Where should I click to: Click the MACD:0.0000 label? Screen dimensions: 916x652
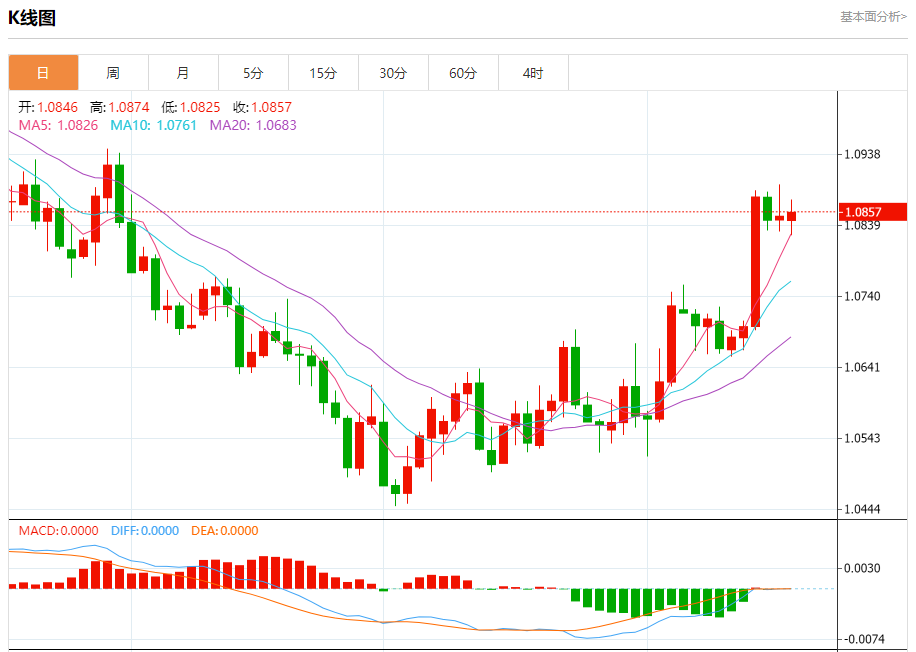click(58, 530)
